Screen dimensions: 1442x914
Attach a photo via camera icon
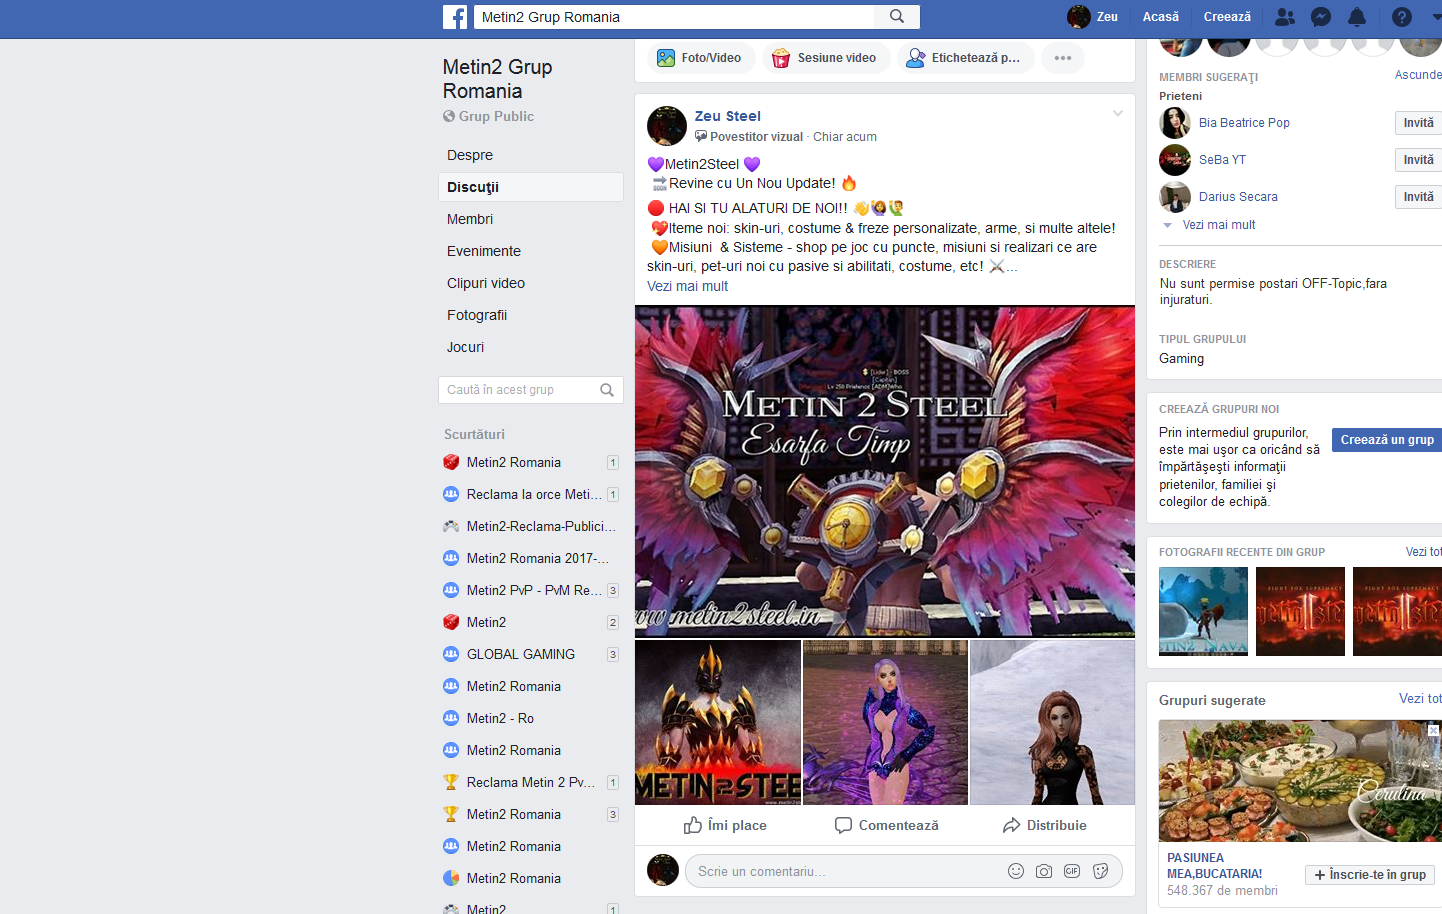1044,871
